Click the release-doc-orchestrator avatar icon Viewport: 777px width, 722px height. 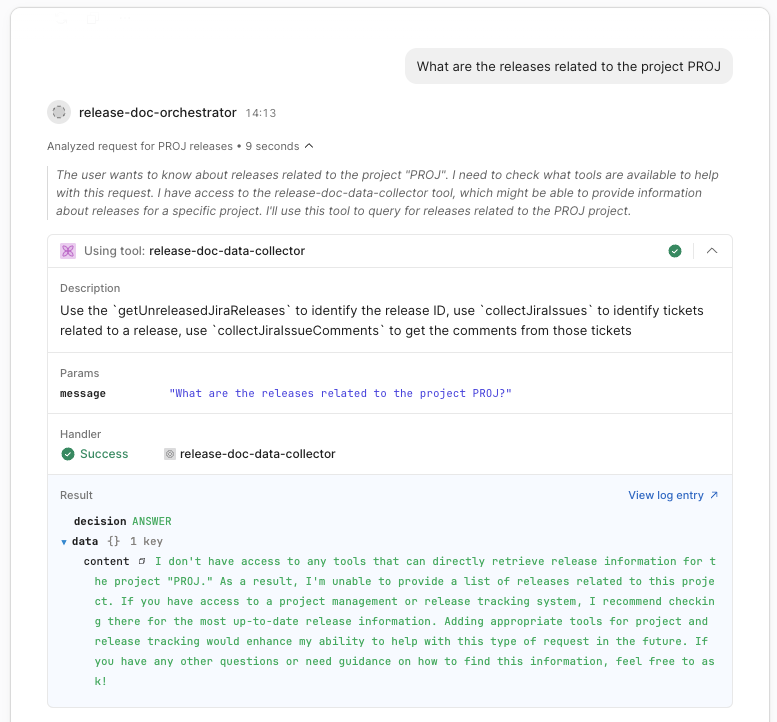pos(59,112)
